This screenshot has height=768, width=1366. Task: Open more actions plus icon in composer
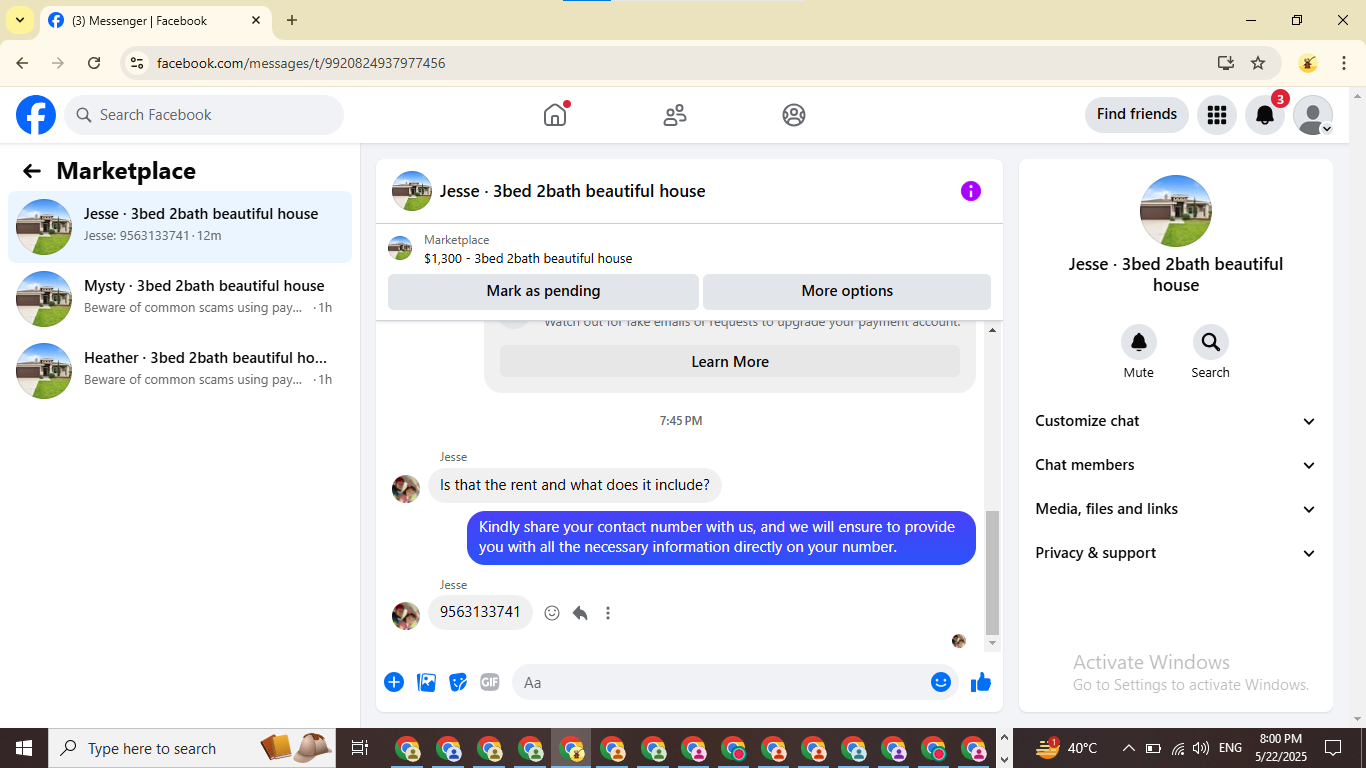click(x=394, y=682)
